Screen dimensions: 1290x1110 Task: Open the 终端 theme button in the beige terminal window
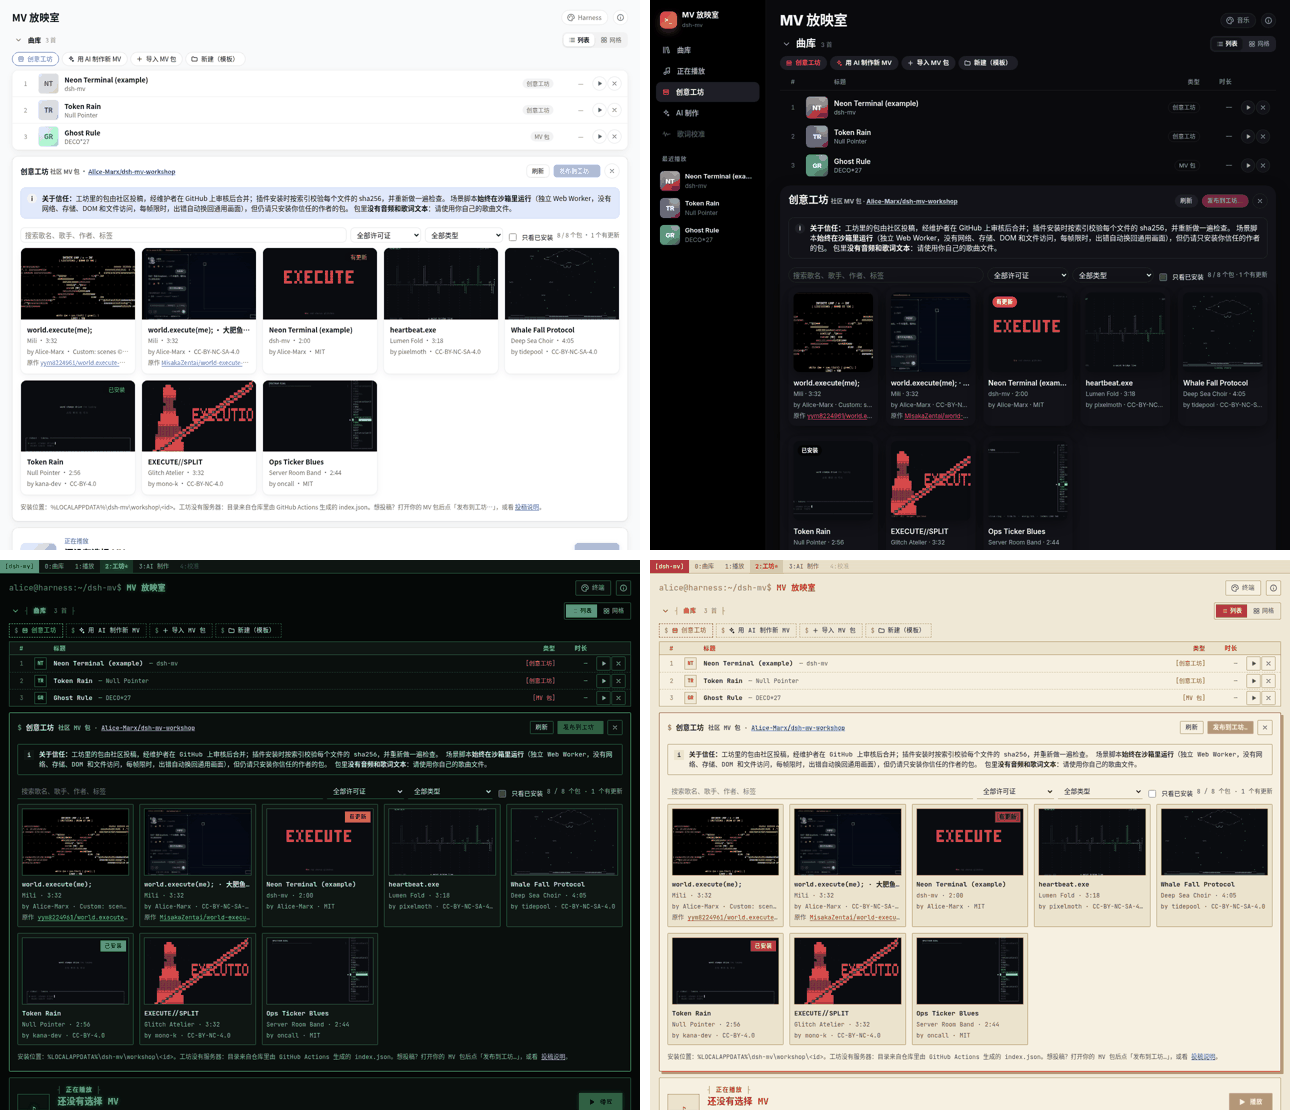(1243, 588)
